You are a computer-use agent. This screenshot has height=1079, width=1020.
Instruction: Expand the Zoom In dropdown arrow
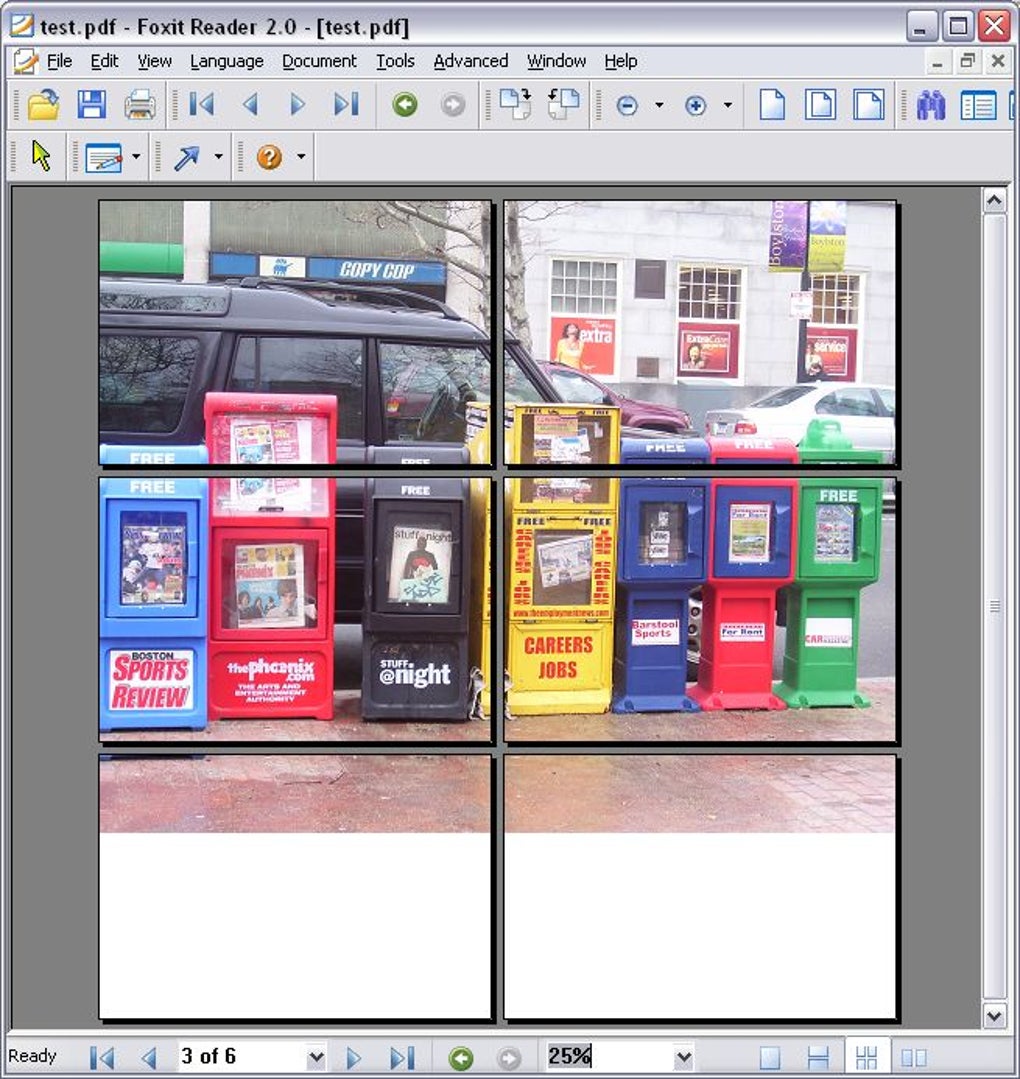(x=728, y=105)
